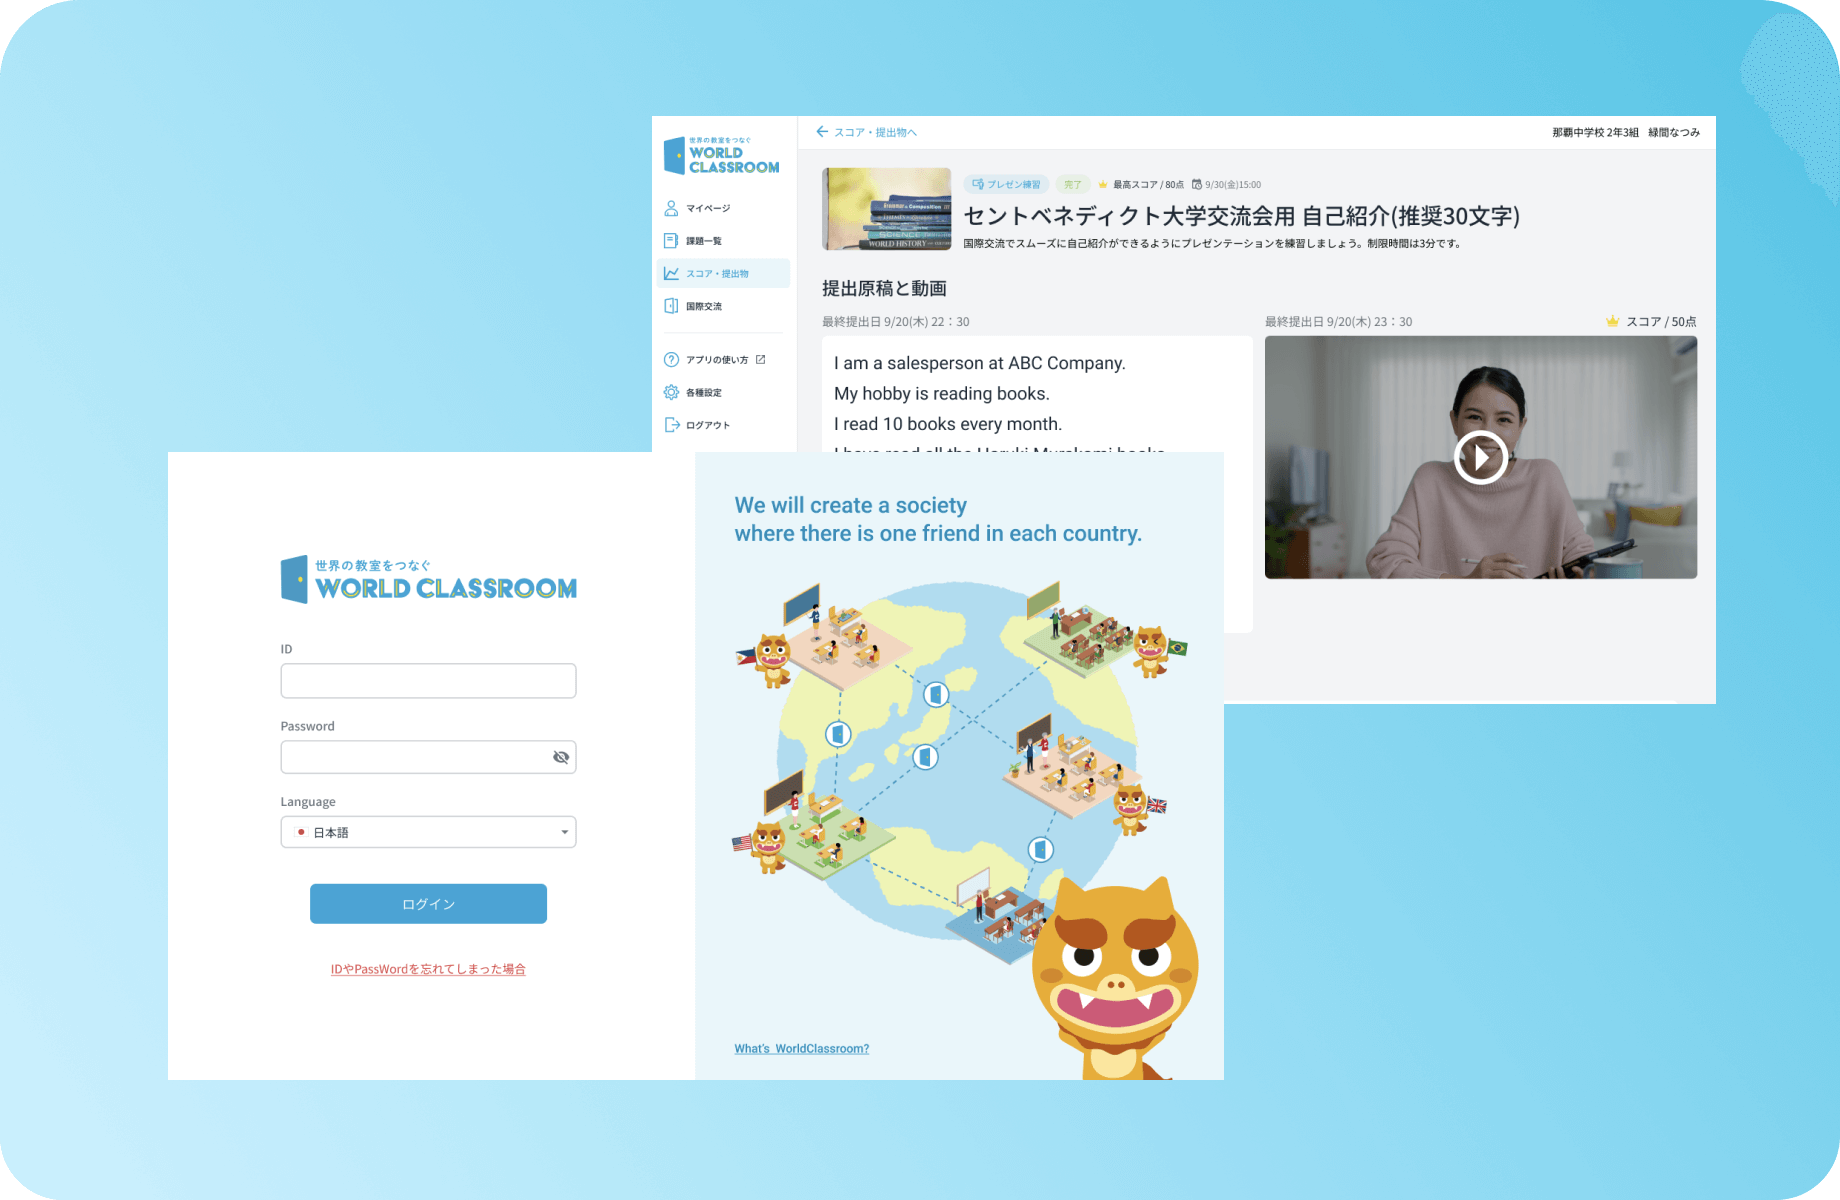Open the Language dropdown showing 日本語
The height and width of the screenshot is (1200, 1840).
pos(428,832)
